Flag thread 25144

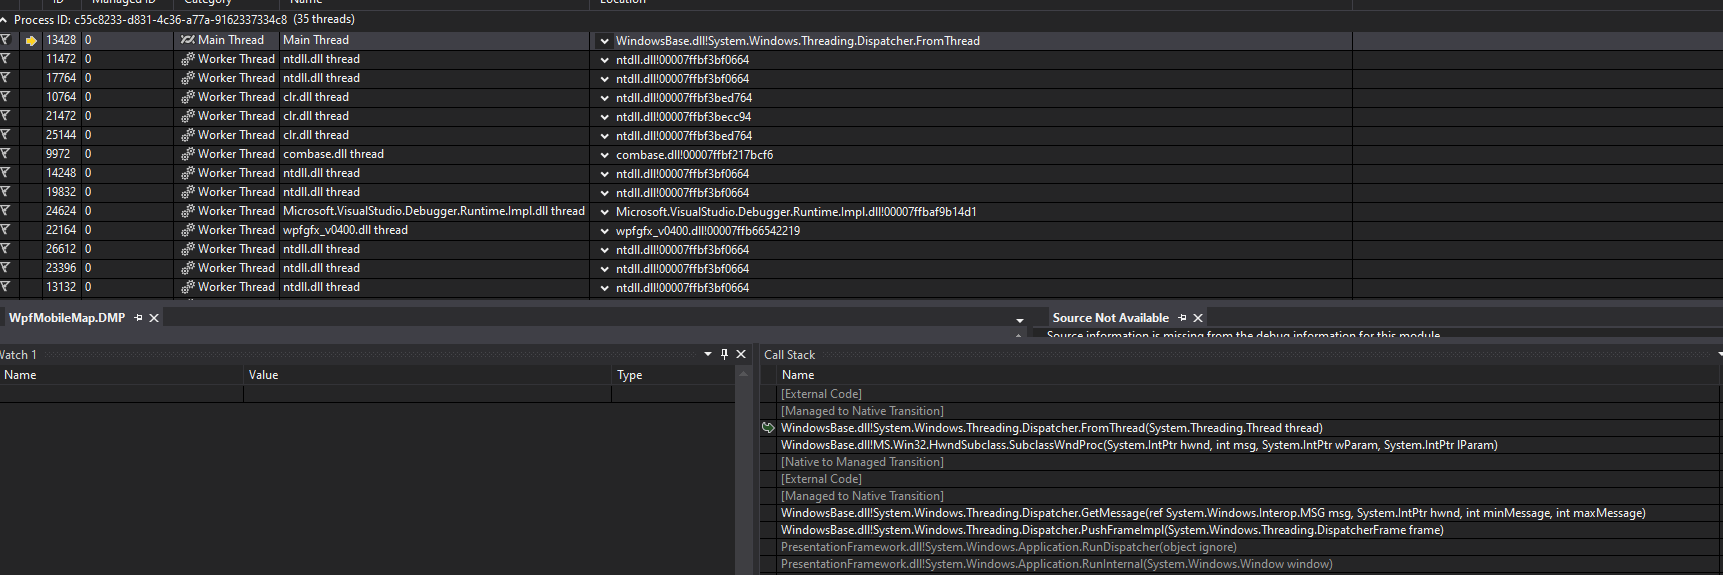point(6,135)
